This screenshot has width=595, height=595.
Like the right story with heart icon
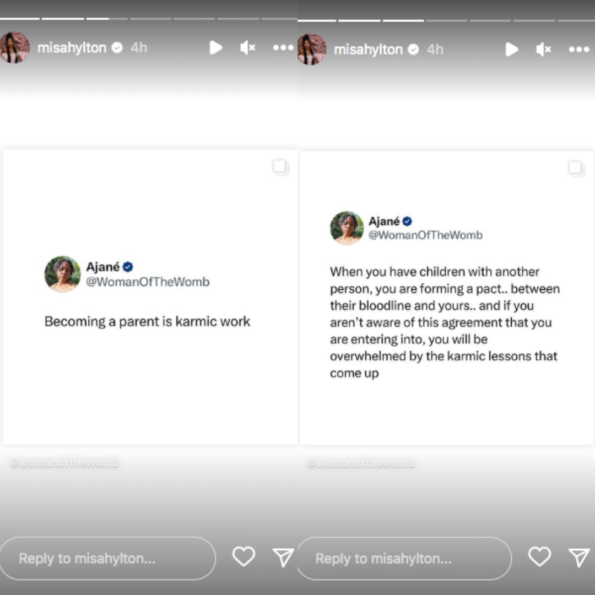pos(540,556)
